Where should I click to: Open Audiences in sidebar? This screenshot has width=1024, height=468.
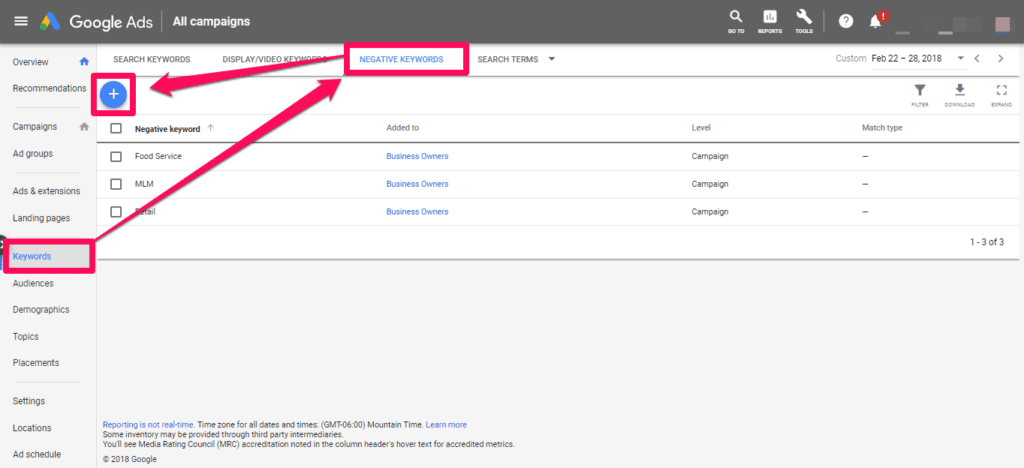33,283
